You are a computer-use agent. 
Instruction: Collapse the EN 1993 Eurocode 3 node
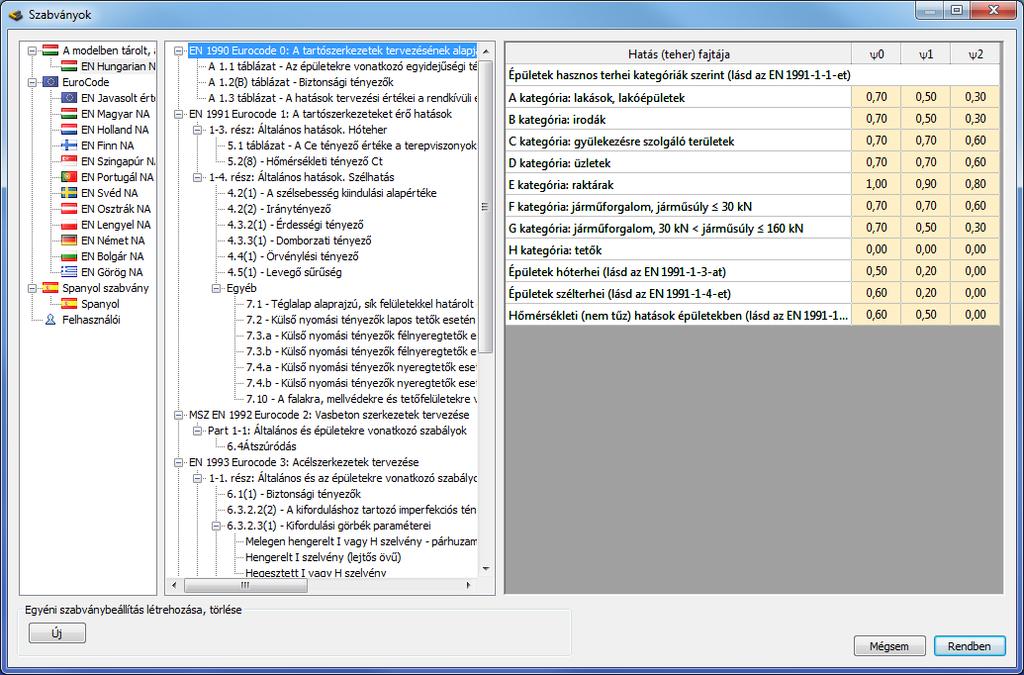pyautogui.click(x=178, y=462)
